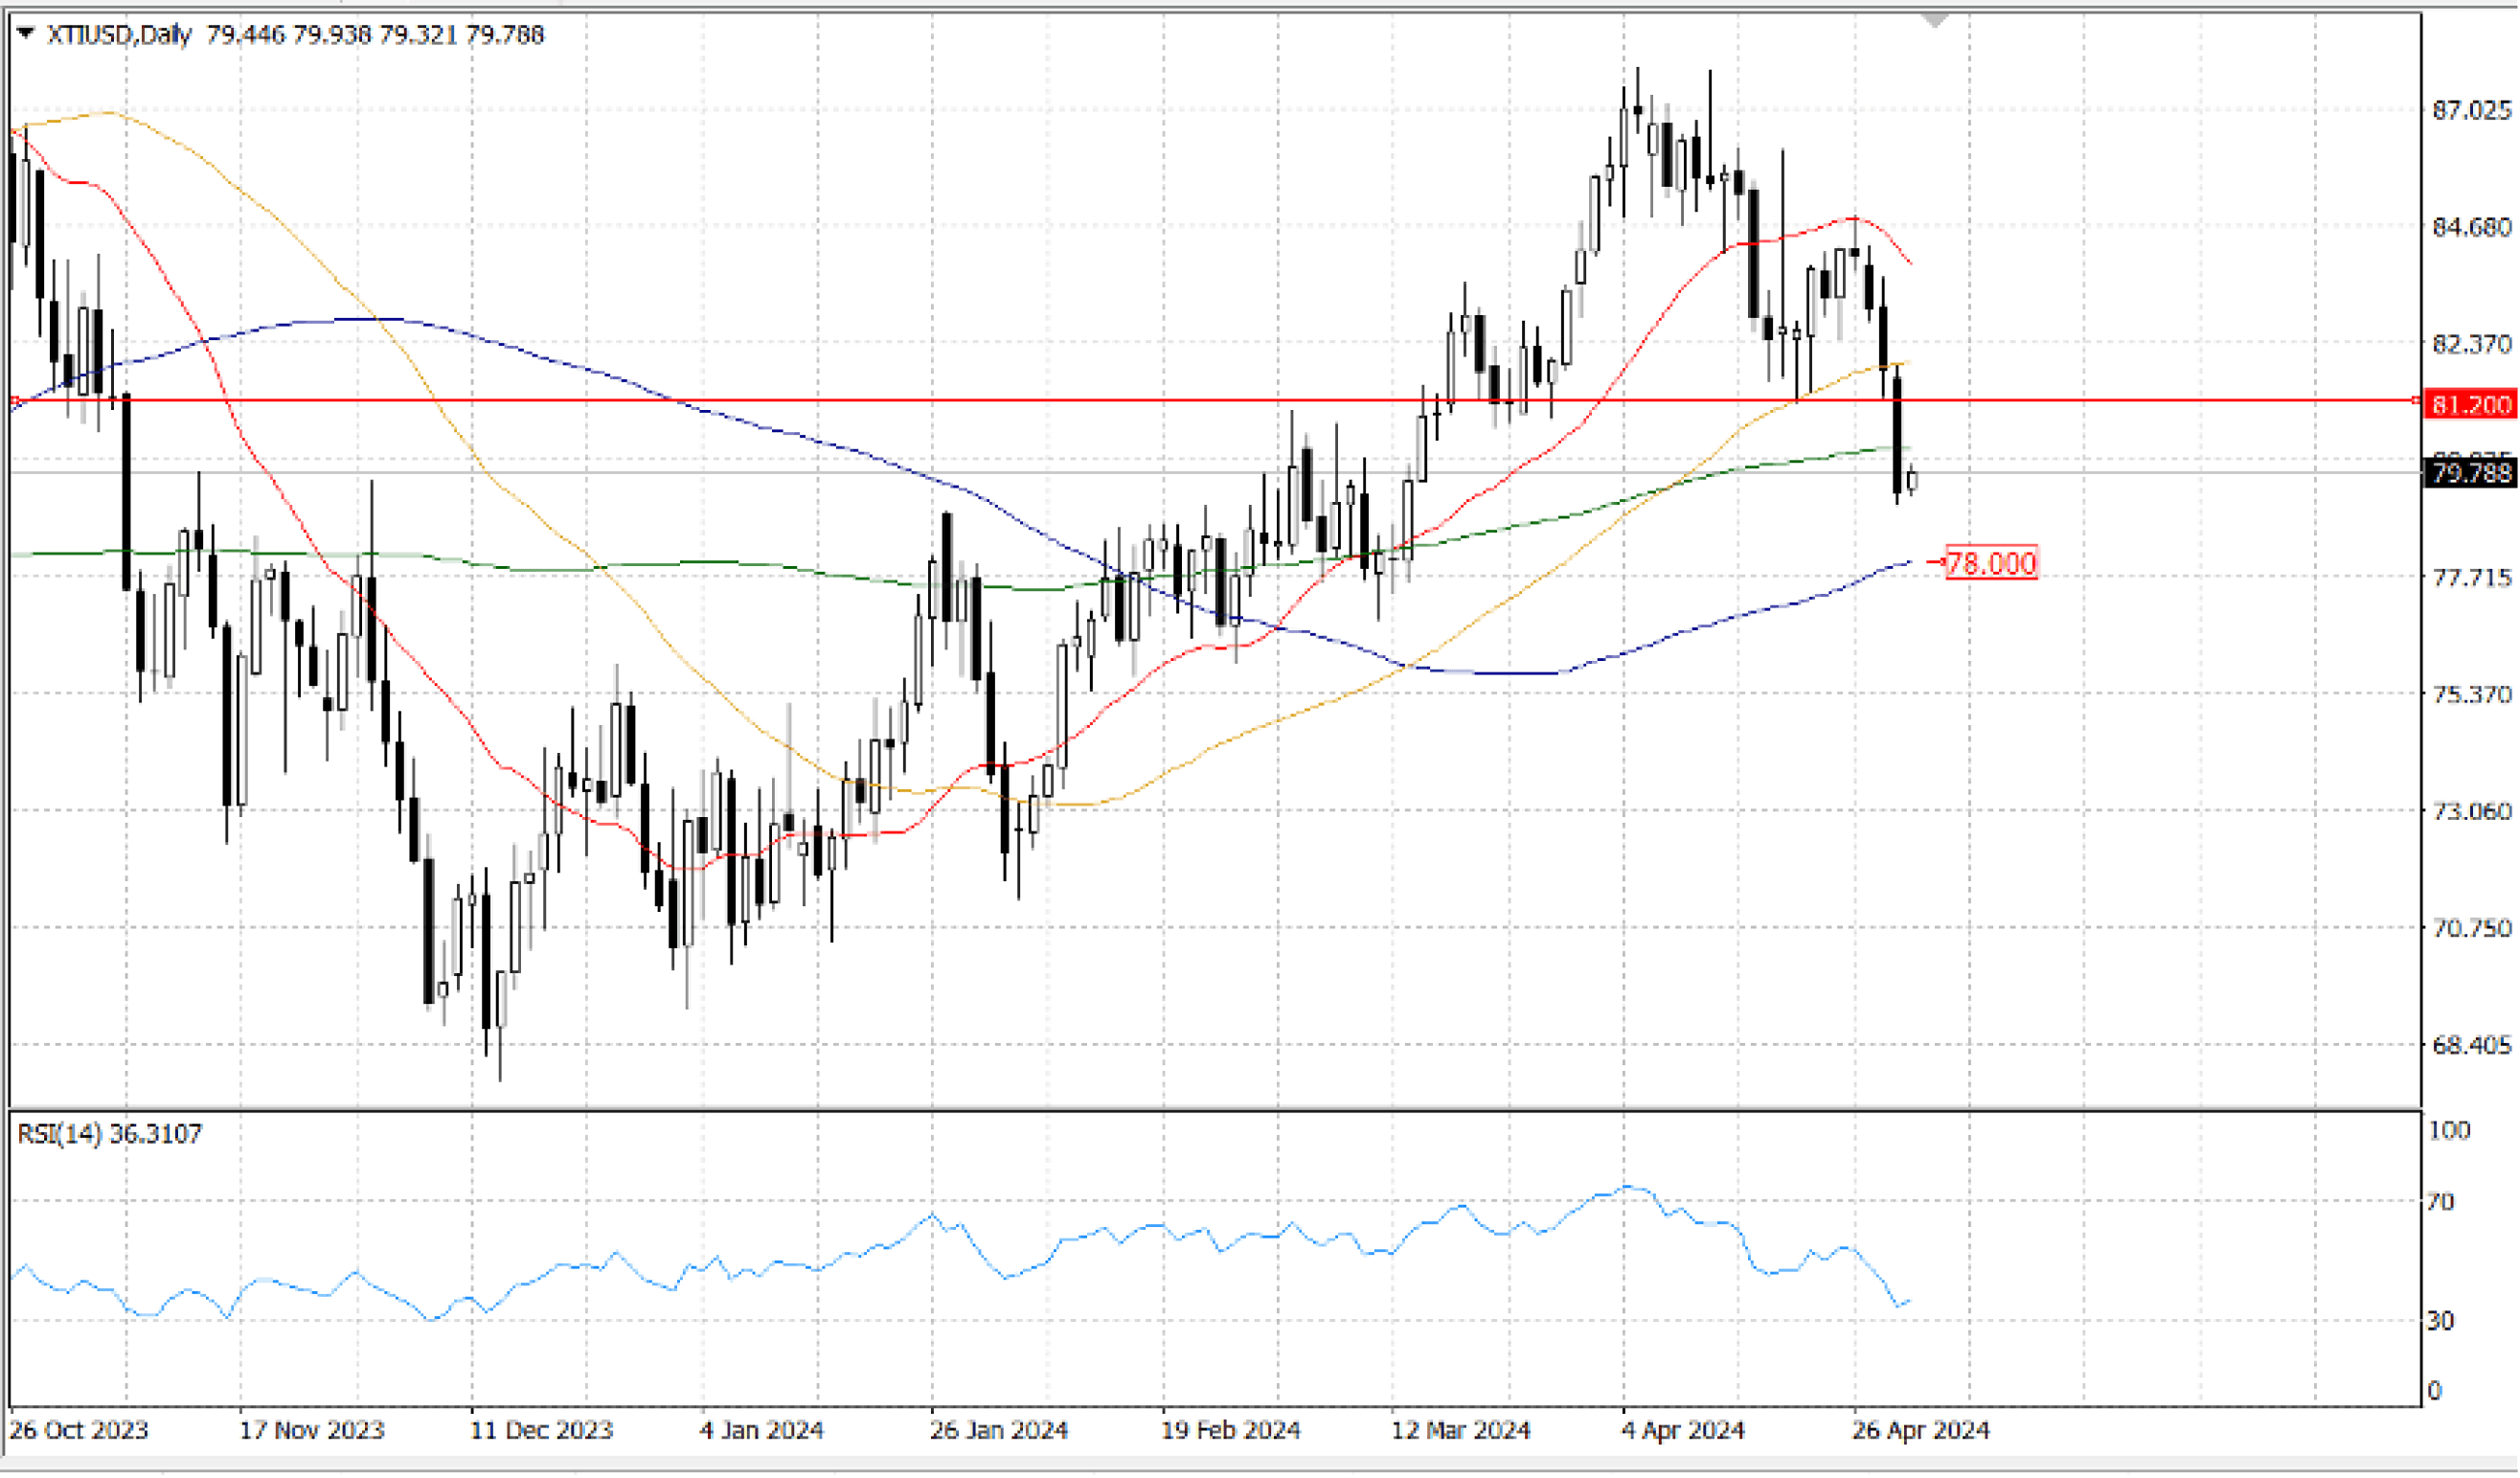The height and width of the screenshot is (1478, 2520).
Task: Click the 75.370 value on price scale
Action: point(2471,694)
